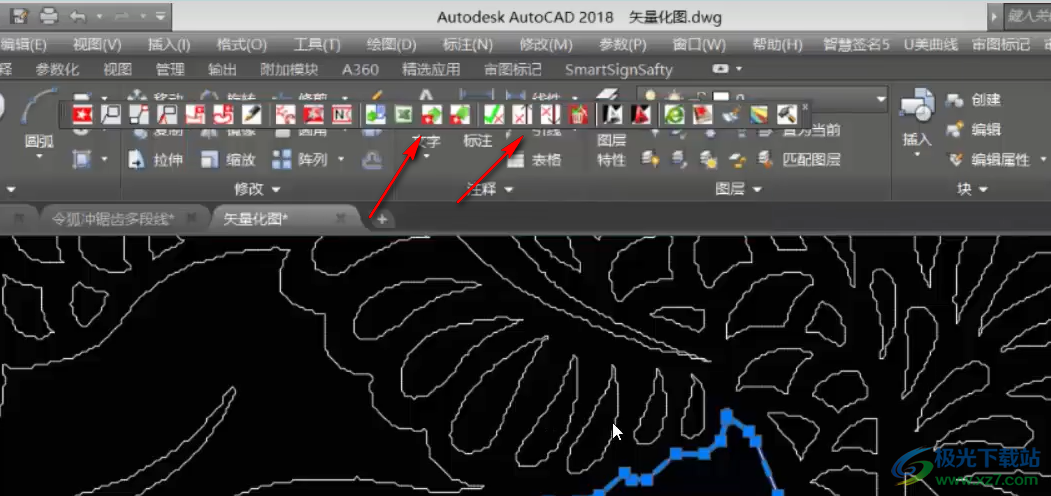Open the 帮助(H) menu
1051x496 pixels.
pos(777,45)
